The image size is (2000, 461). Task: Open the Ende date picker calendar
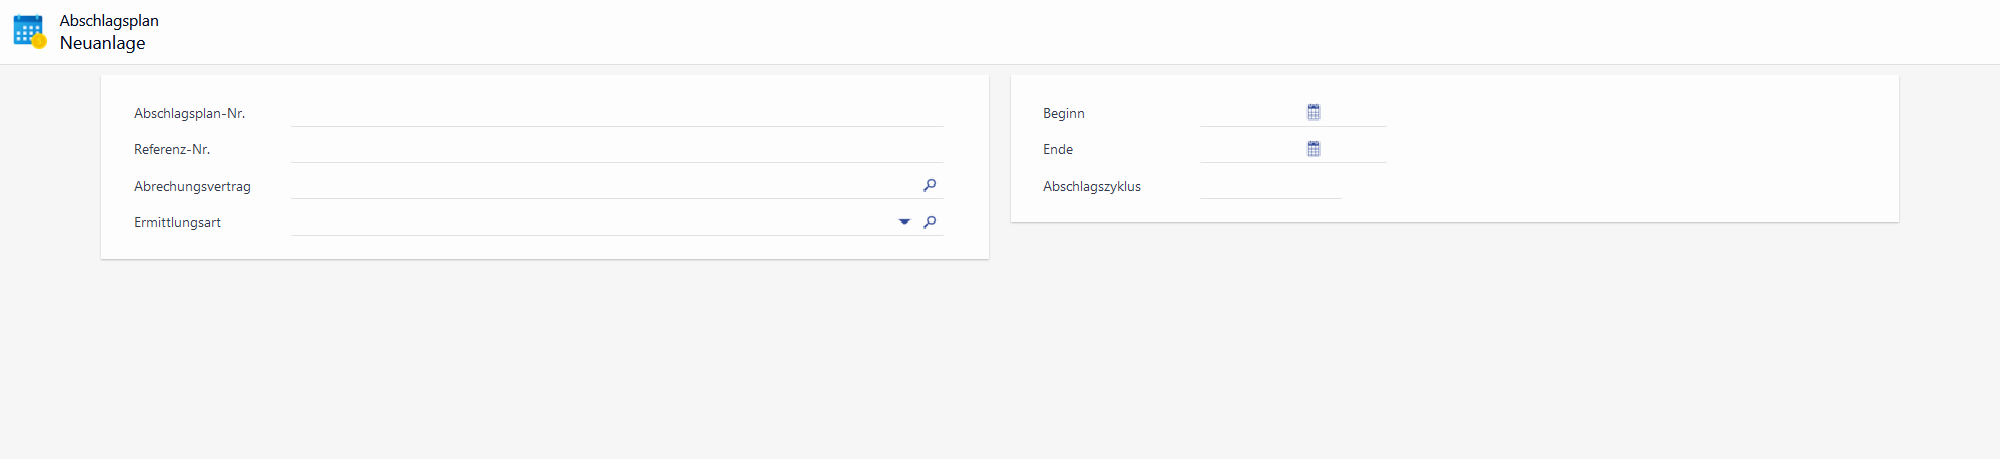tap(1313, 149)
